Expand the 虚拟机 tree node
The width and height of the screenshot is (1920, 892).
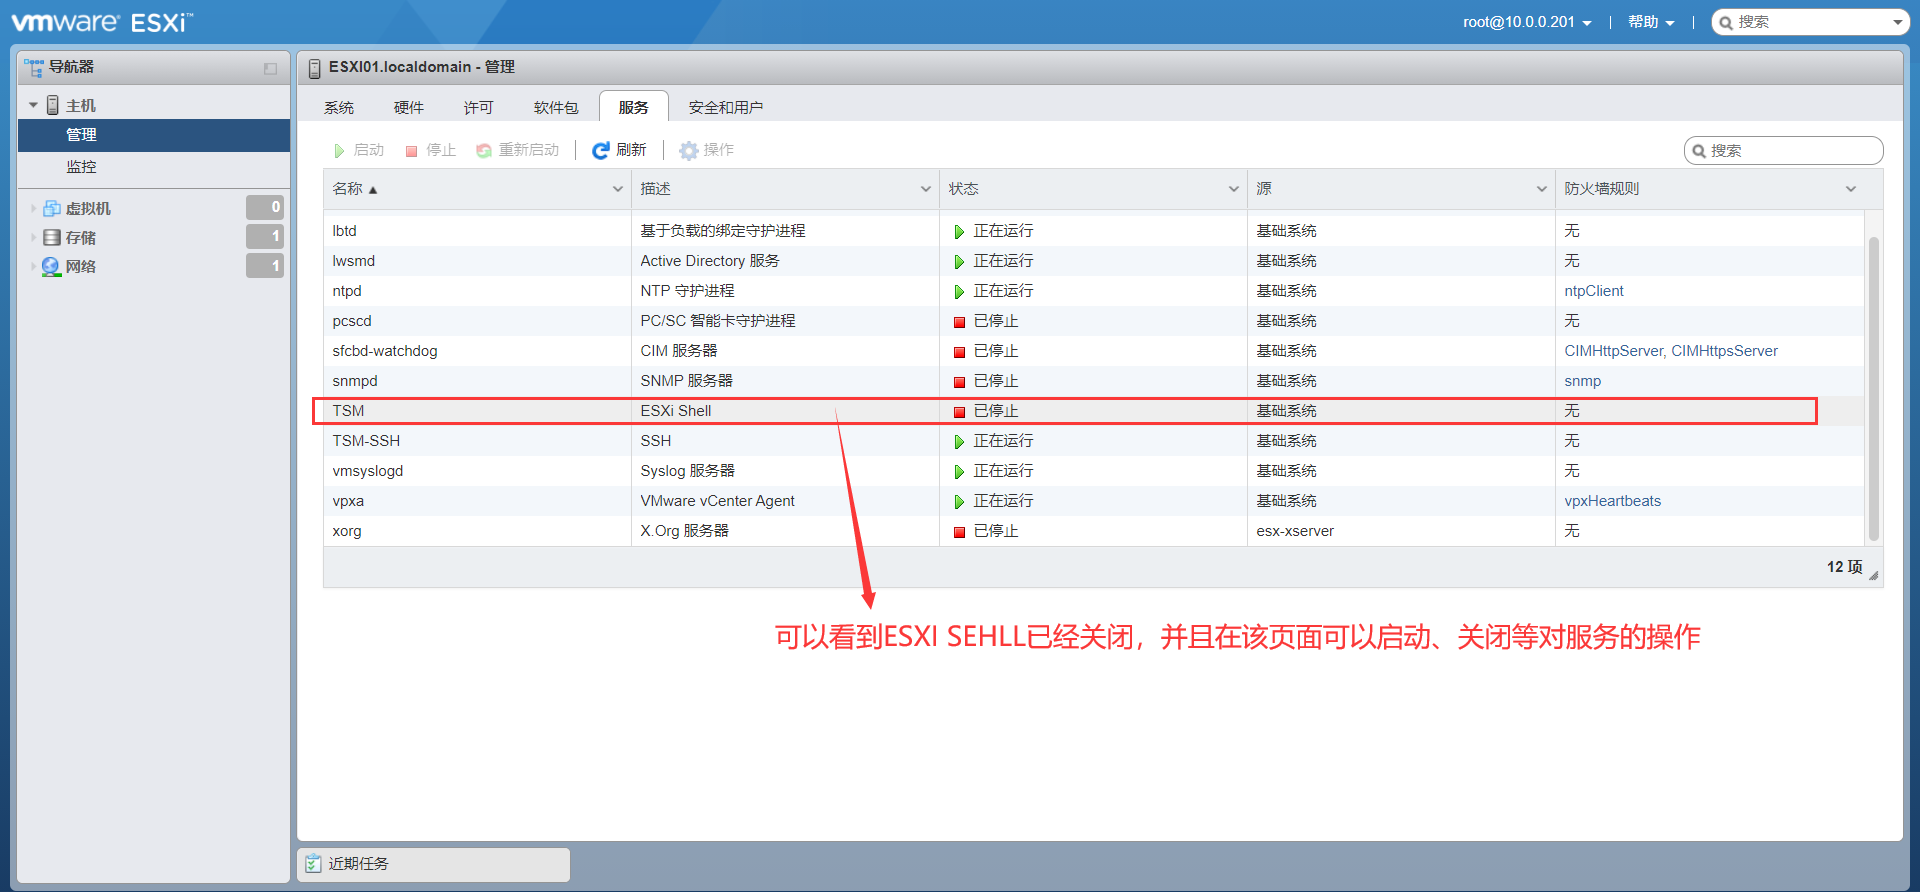(33, 208)
